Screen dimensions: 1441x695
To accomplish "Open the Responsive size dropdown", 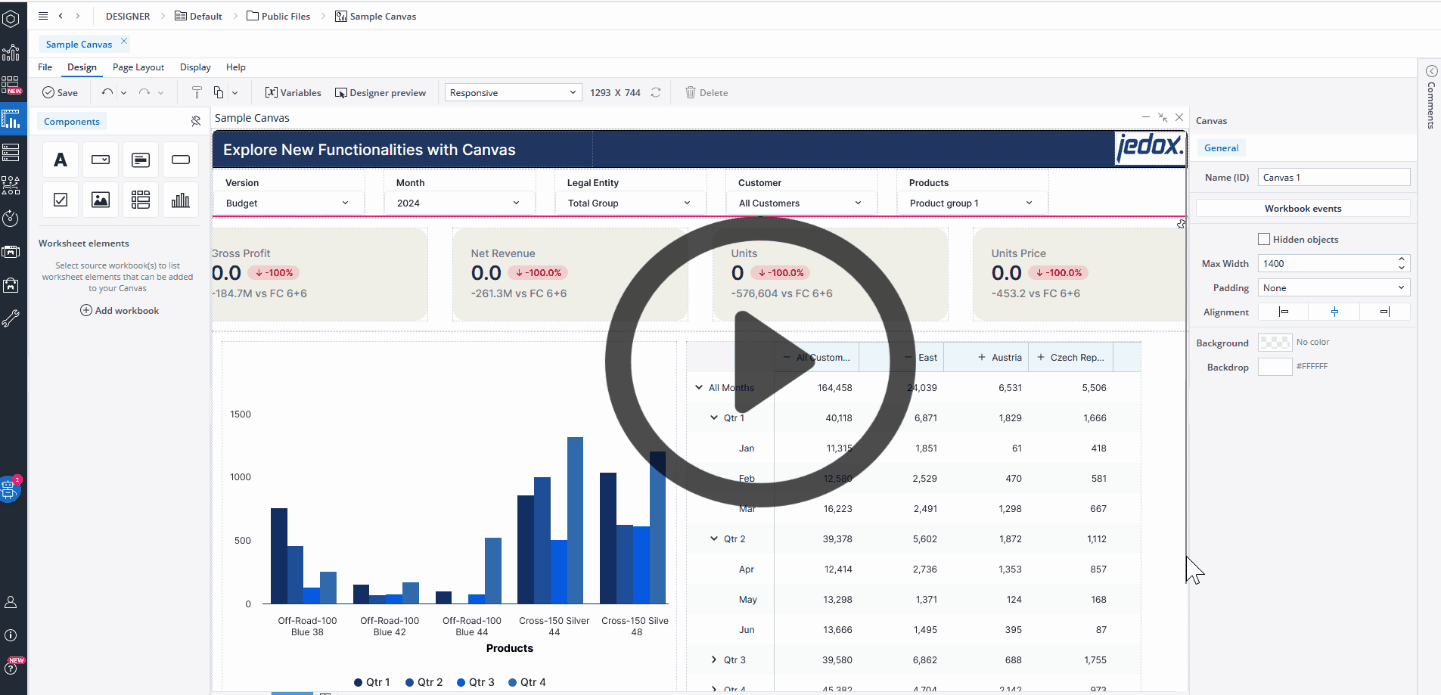I will click(513, 92).
